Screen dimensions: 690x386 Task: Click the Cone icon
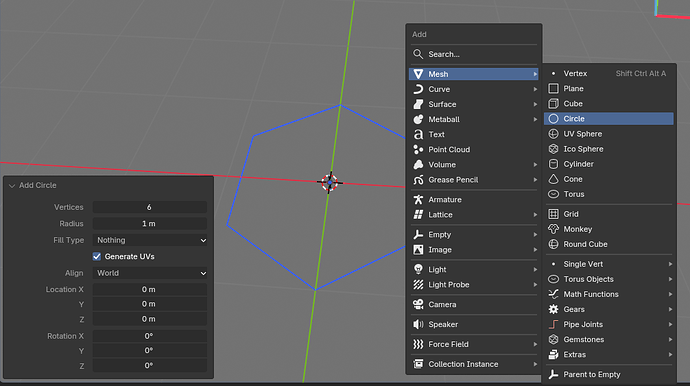pyautogui.click(x=553, y=179)
